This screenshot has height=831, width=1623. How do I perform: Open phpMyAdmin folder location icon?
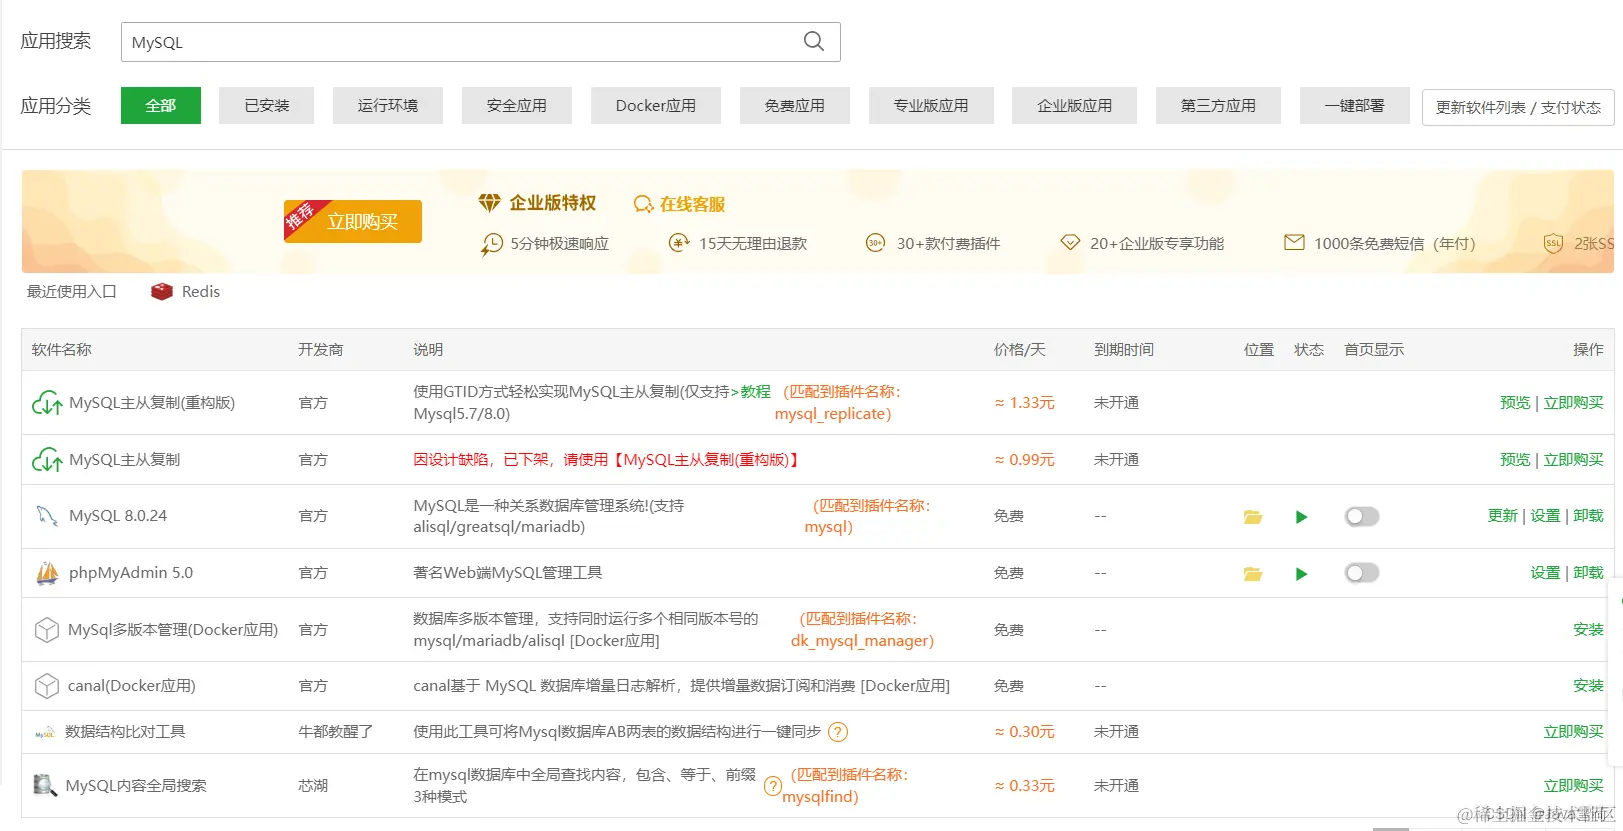coord(1253,574)
